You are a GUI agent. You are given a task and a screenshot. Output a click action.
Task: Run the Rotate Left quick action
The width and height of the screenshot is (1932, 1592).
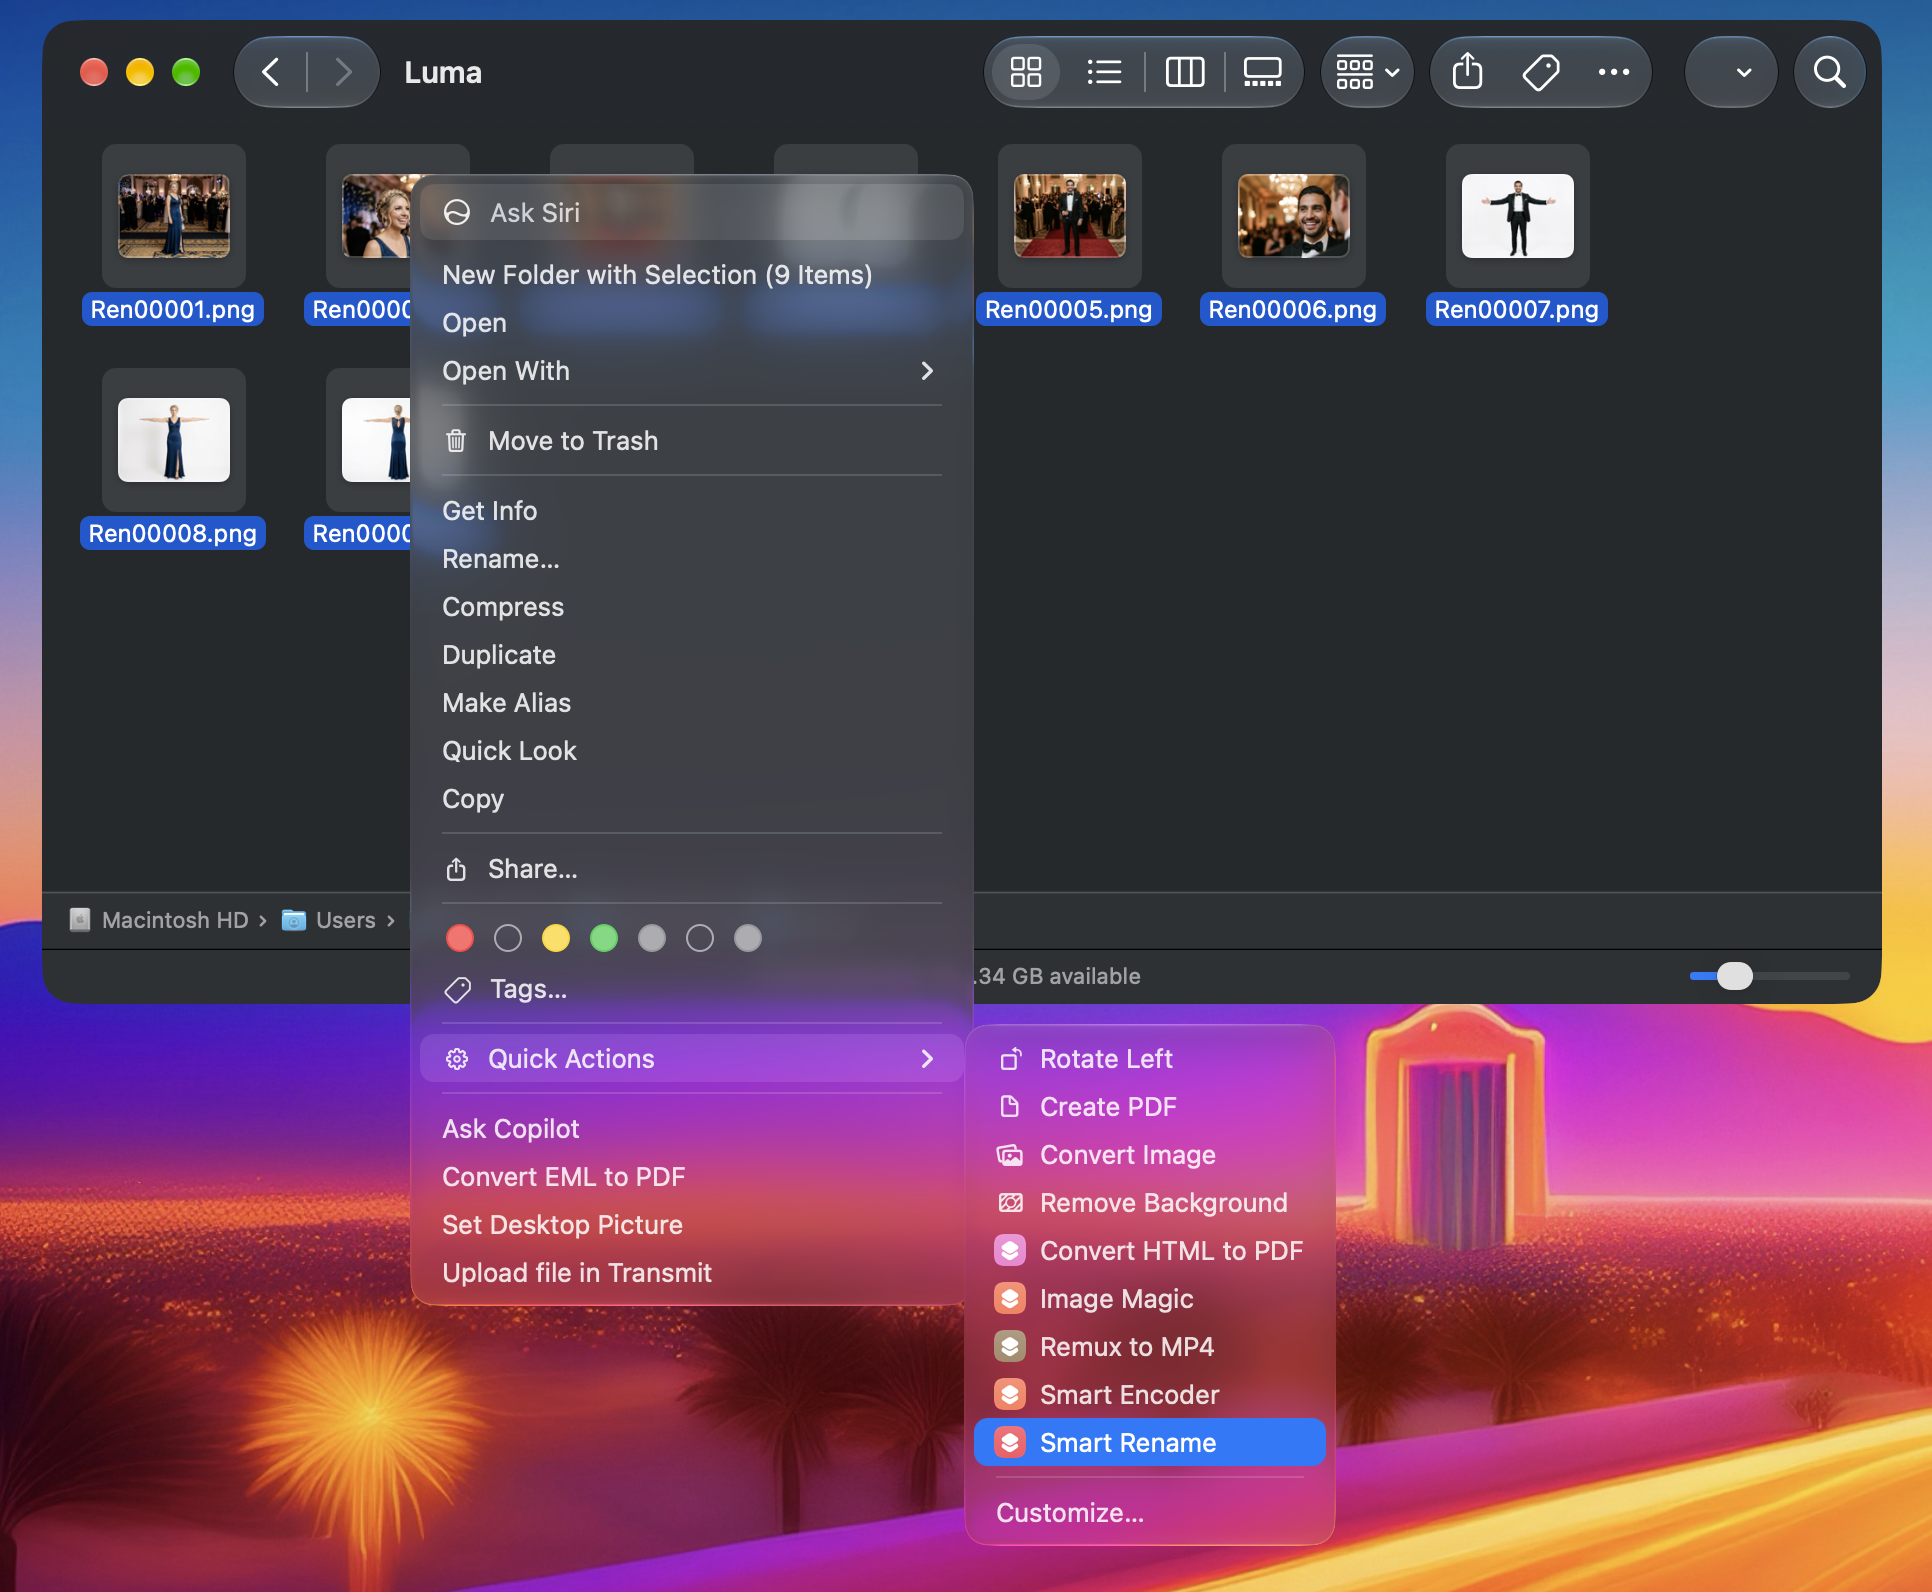pos(1150,1059)
